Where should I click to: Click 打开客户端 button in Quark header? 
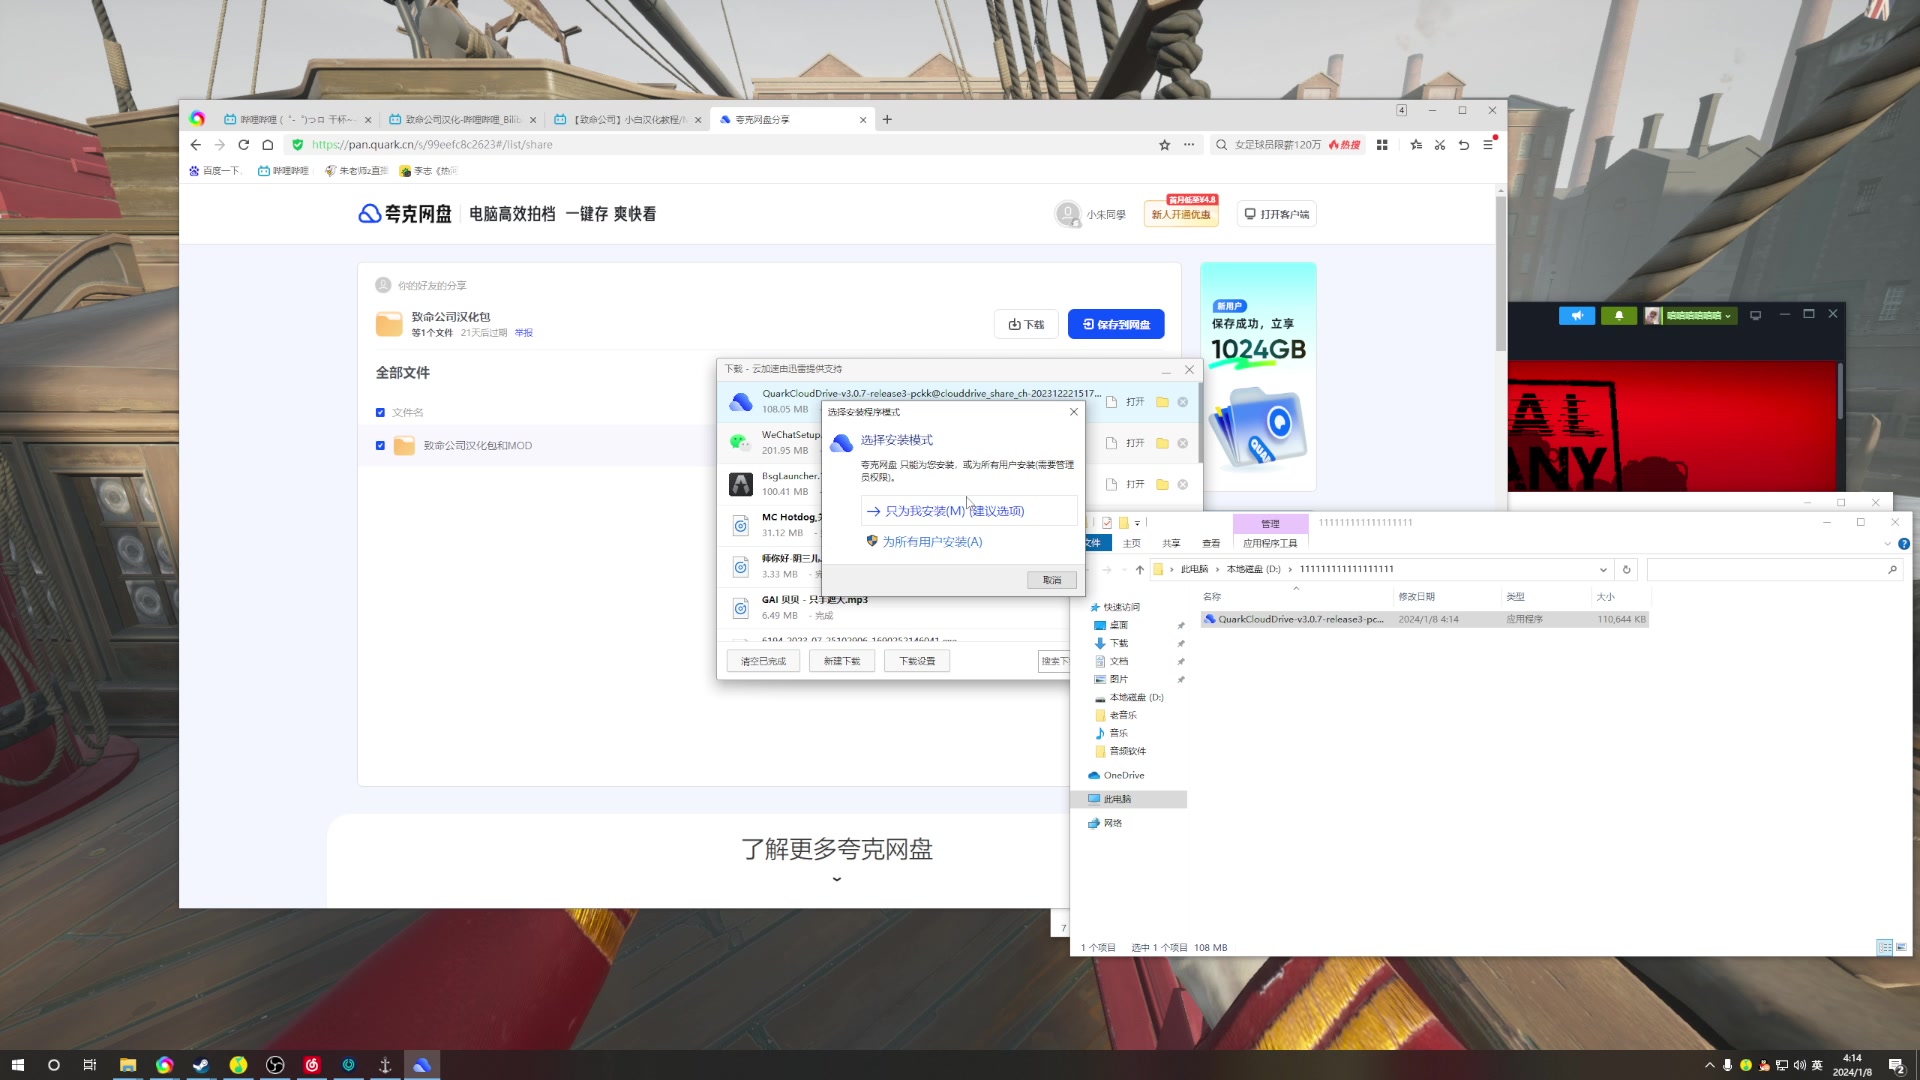(x=1276, y=214)
